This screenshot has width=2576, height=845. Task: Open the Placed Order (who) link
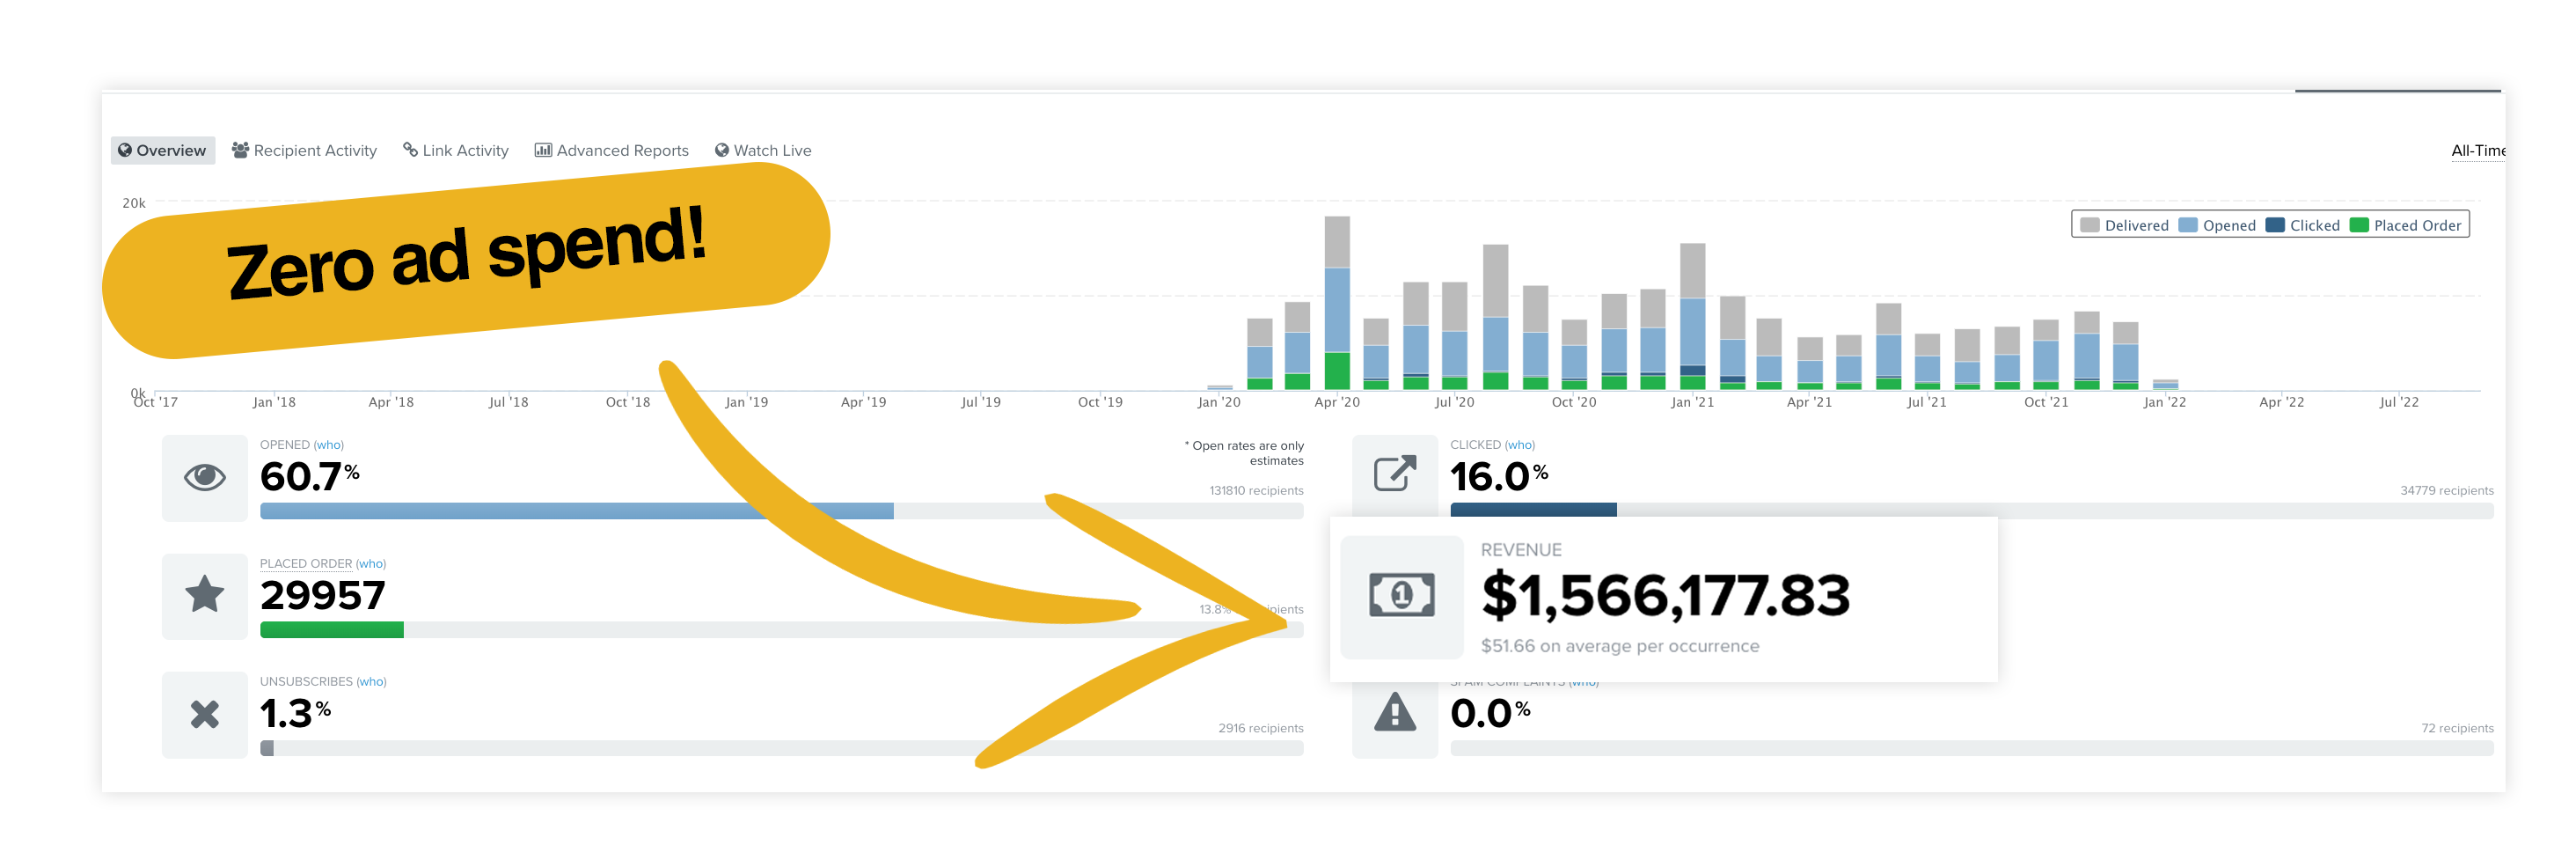click(x=371, y=564)
